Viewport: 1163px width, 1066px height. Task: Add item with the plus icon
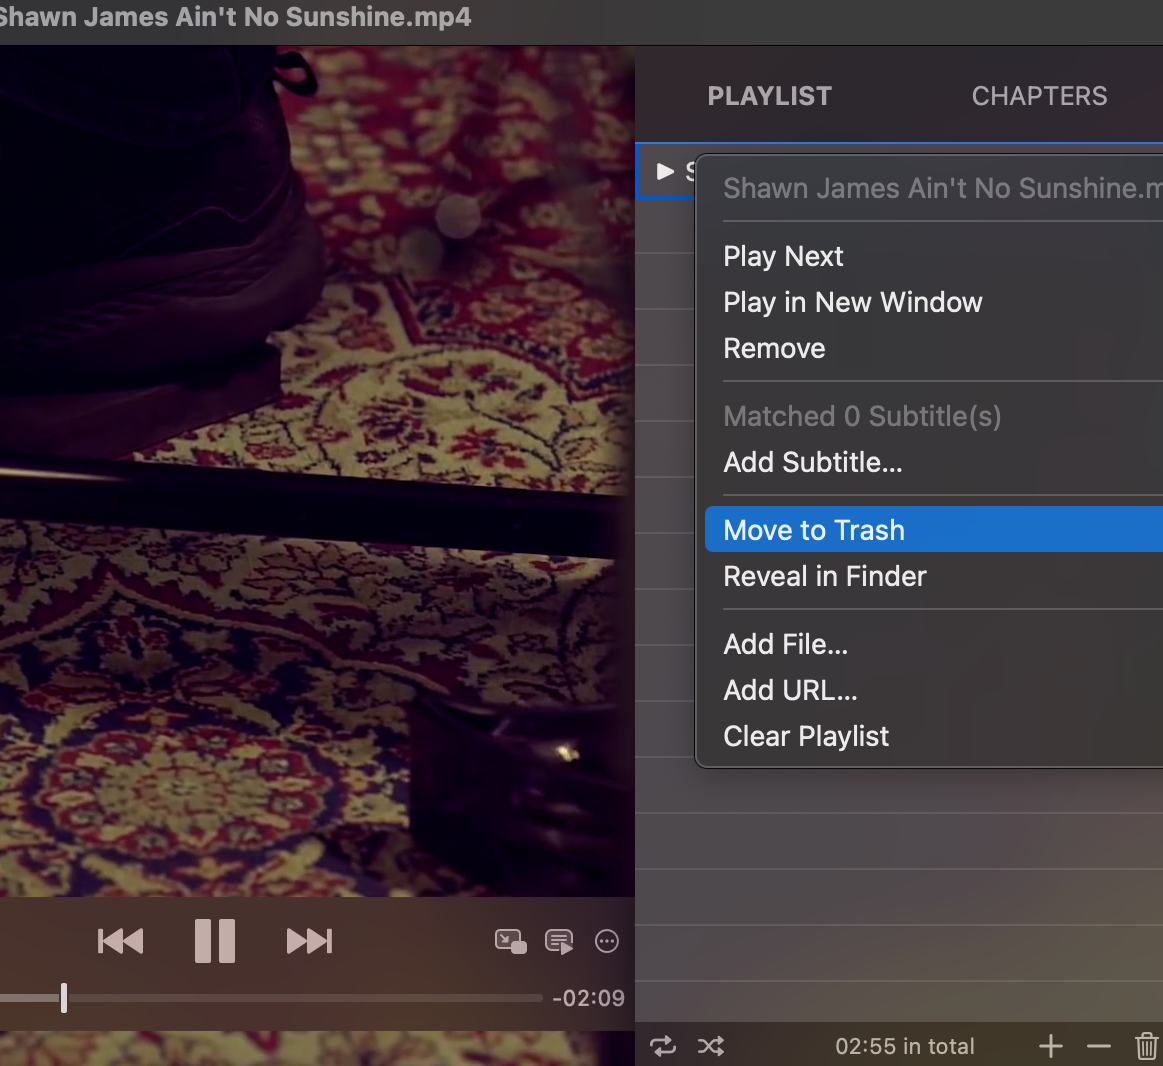[x=1050, y=1046]
